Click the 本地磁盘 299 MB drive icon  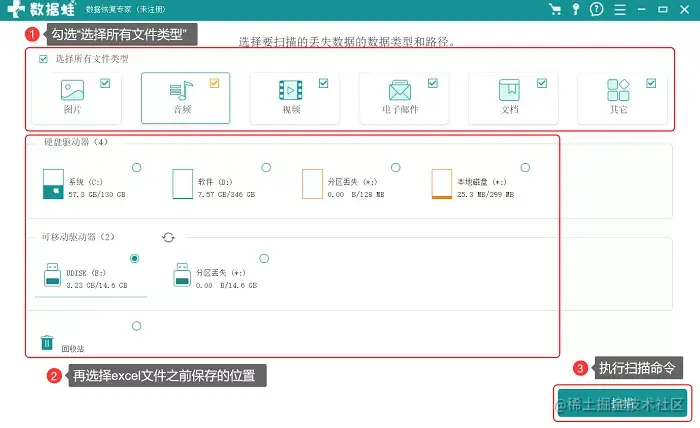click(x=442, y=184)
